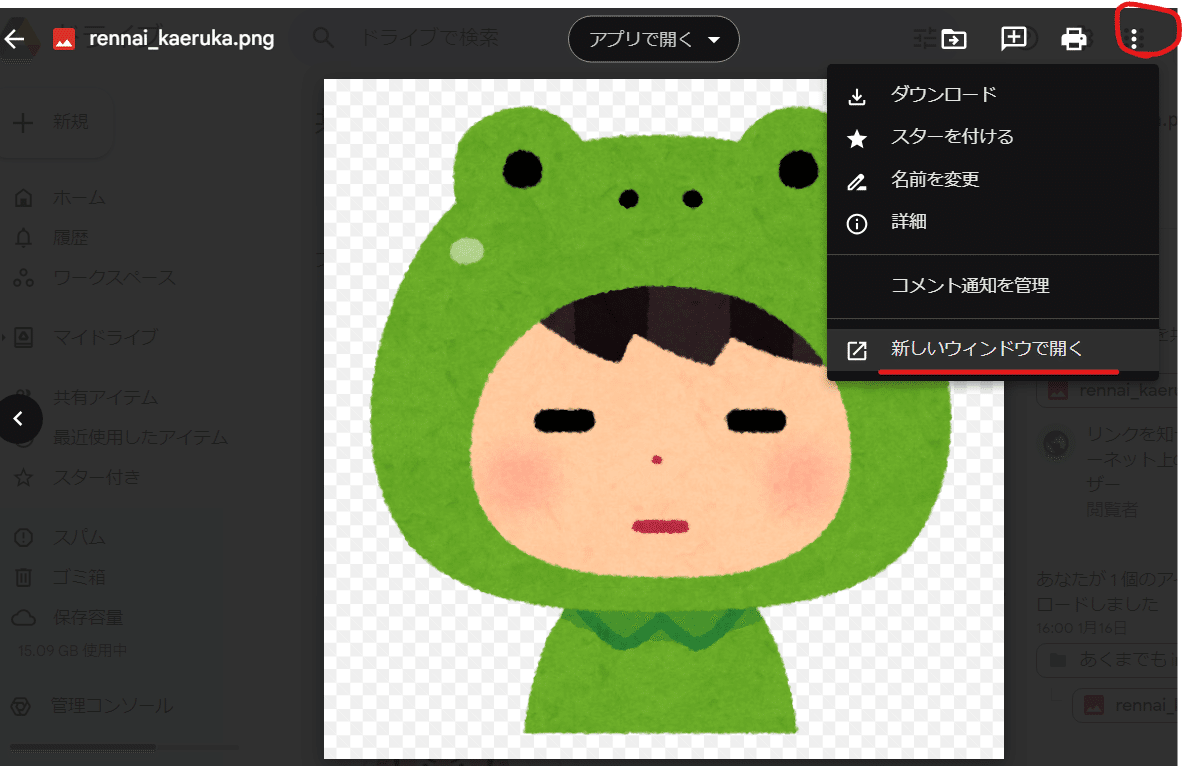Image resolution: width=1182 pixels, height=766 pixels.
Task: Open ワークスペース in the sidebar
Action: pos(114,277)
